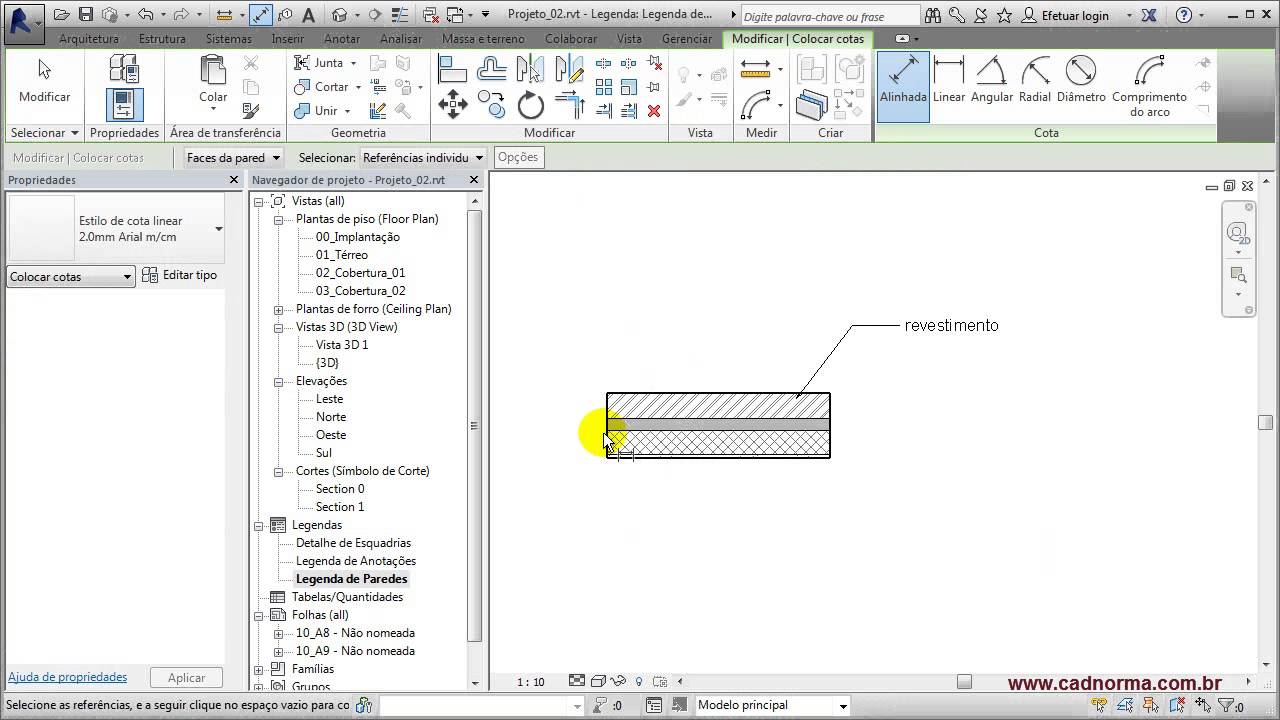Click the Move tool icon

pyautogui.click(x=453, y=104)
